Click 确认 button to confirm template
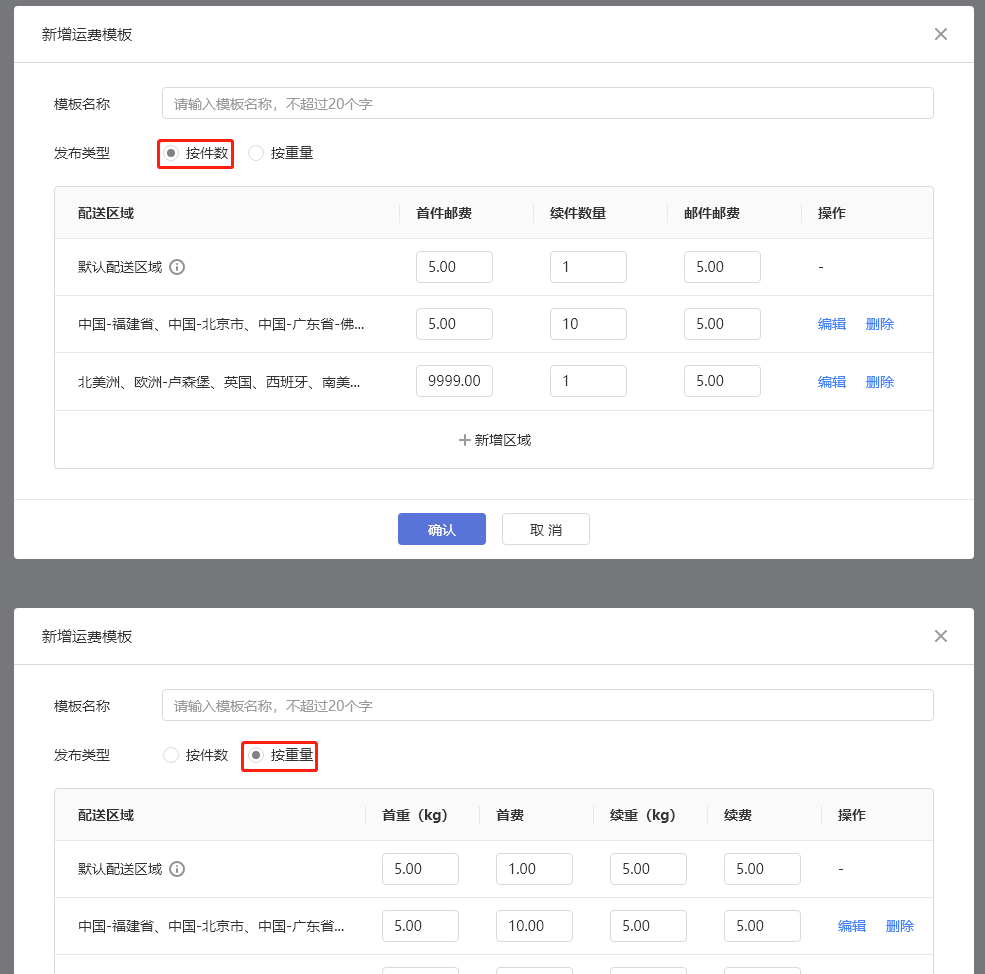 click(441, 529)
